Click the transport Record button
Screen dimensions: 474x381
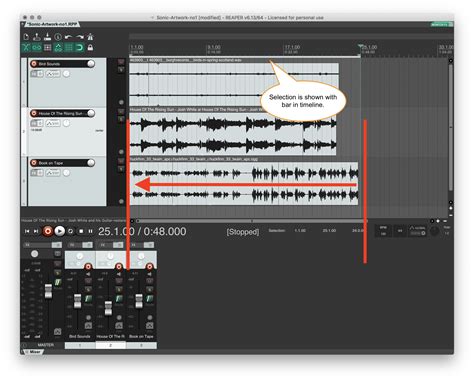pyautogui.click(x=48, y=231)
